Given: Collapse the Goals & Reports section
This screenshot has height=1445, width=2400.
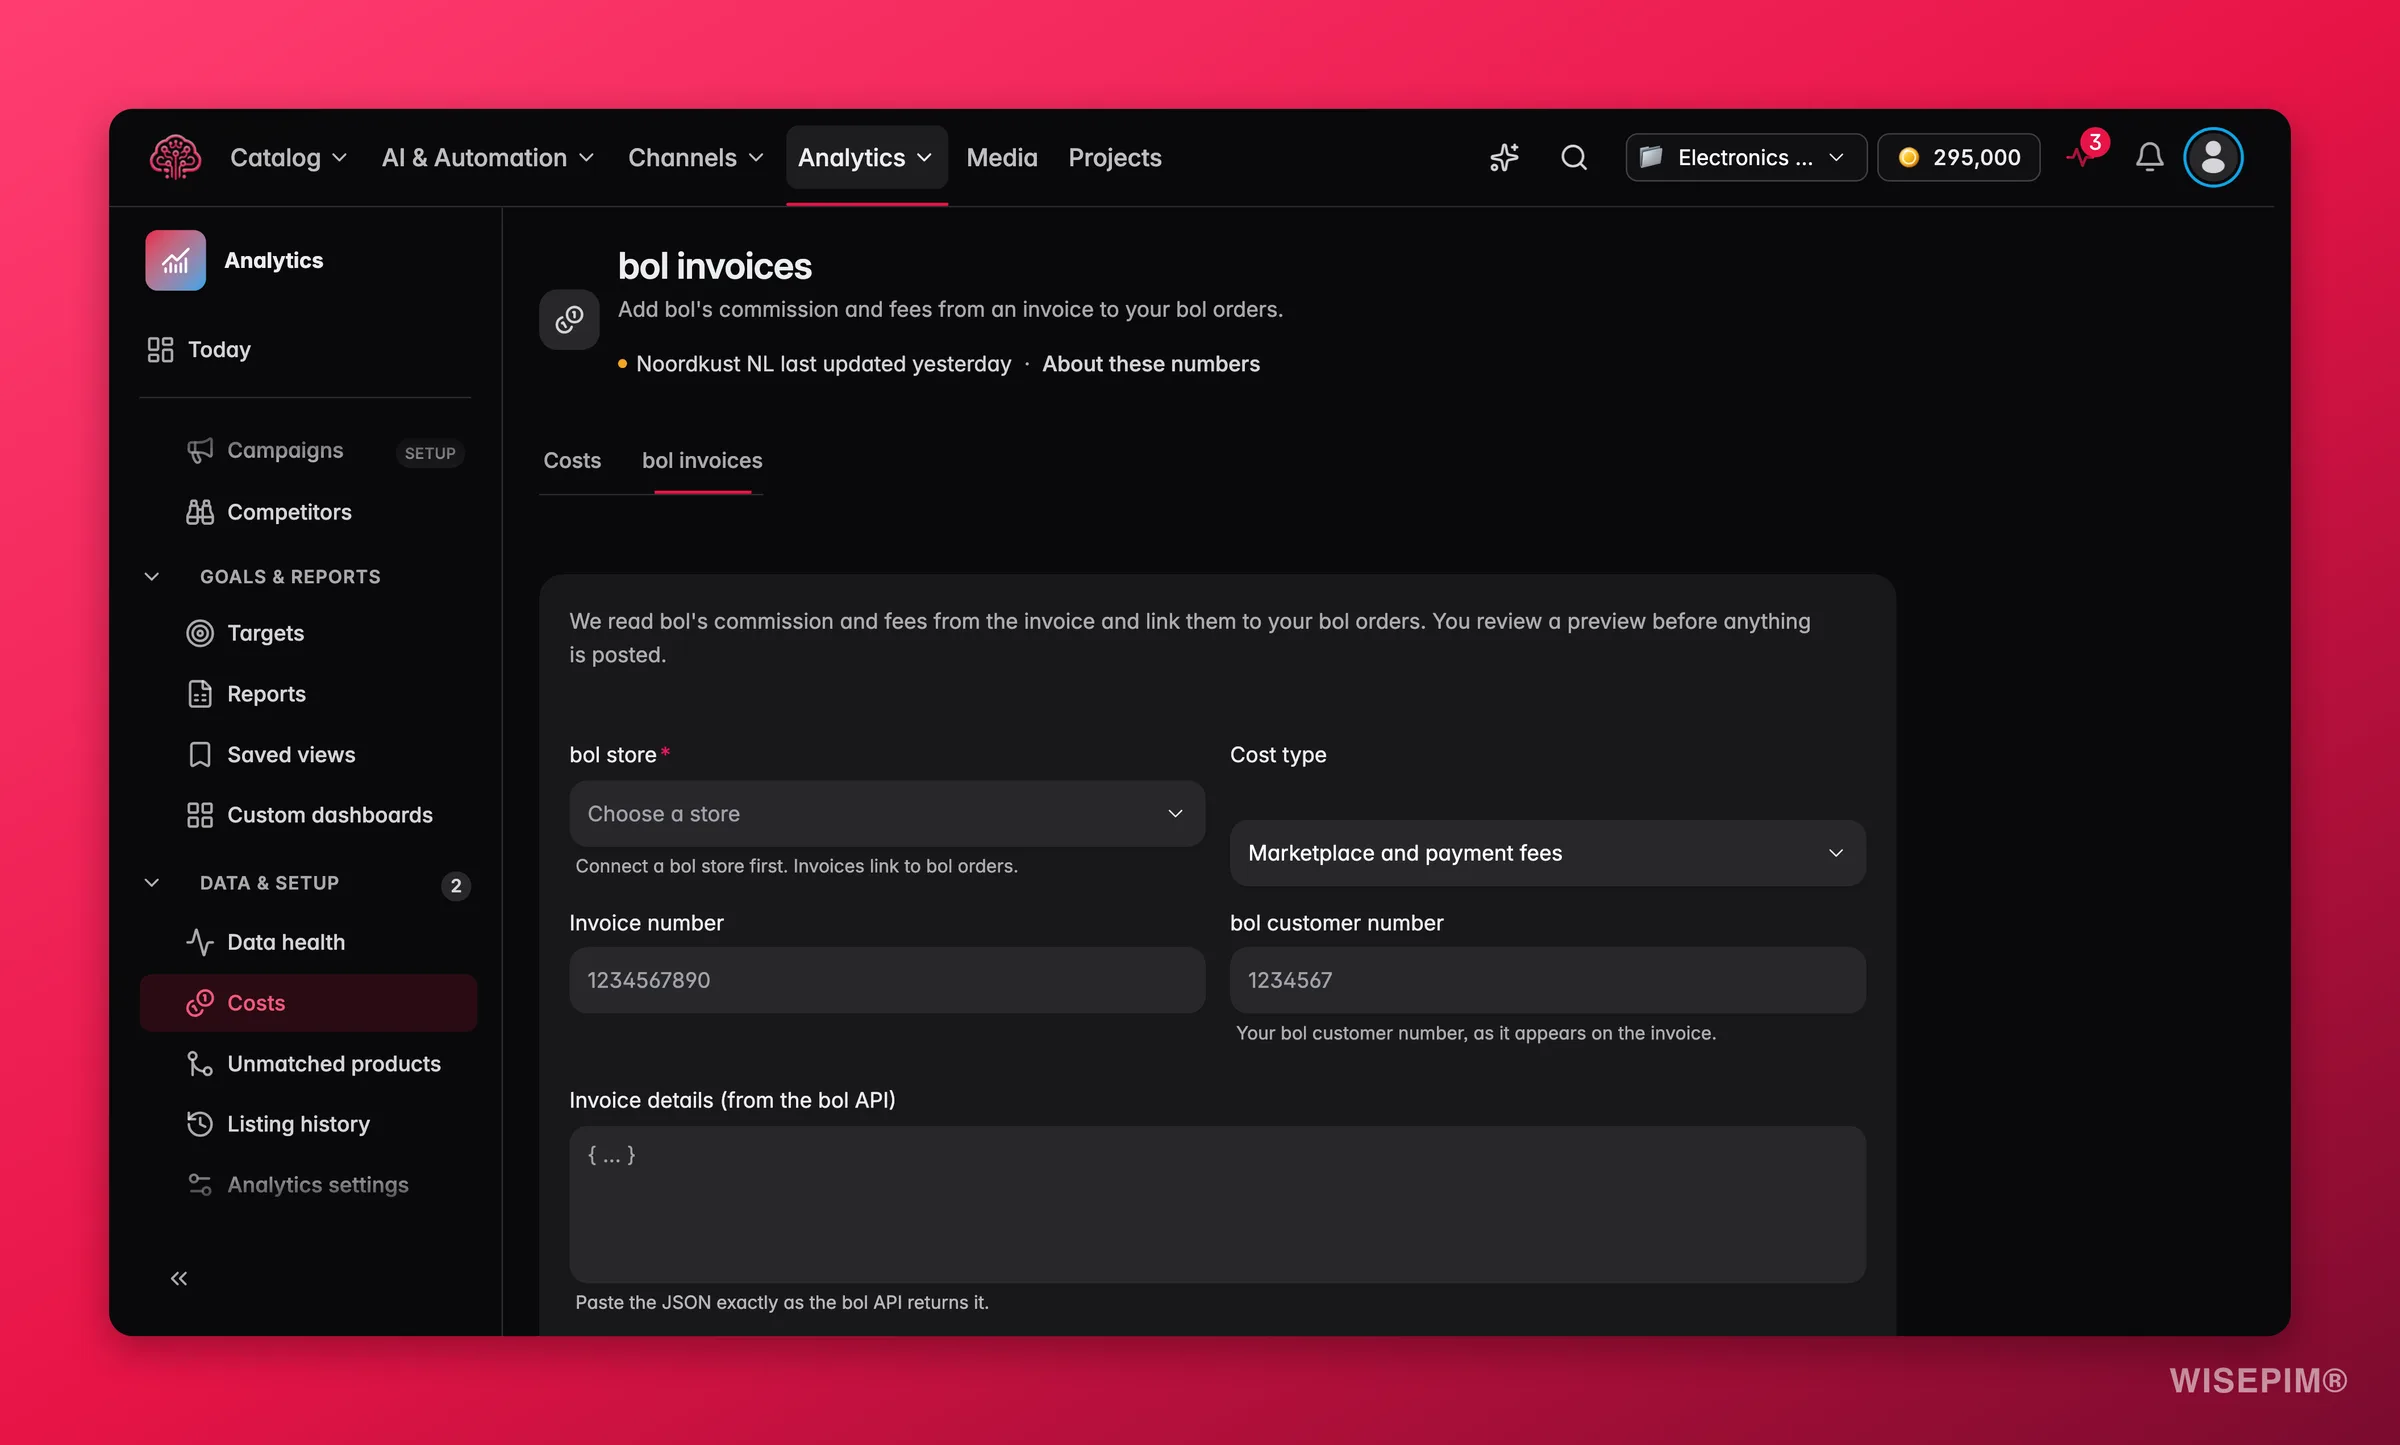Looking at the screenshot, I should [152, 577].
